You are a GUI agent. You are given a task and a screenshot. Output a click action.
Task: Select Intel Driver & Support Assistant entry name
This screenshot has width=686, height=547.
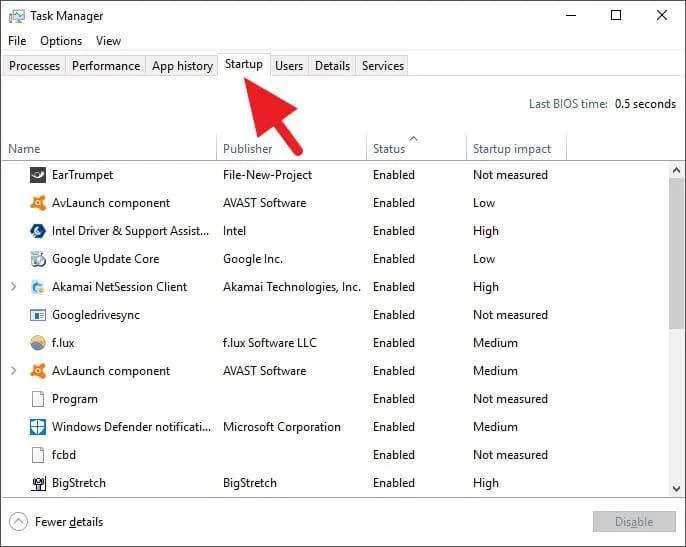[x=130, y=231]
